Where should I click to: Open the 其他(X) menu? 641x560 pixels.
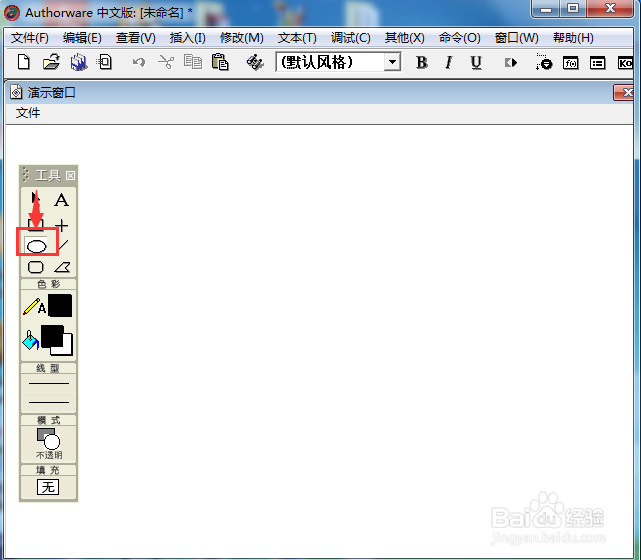[x=405, y=38]
